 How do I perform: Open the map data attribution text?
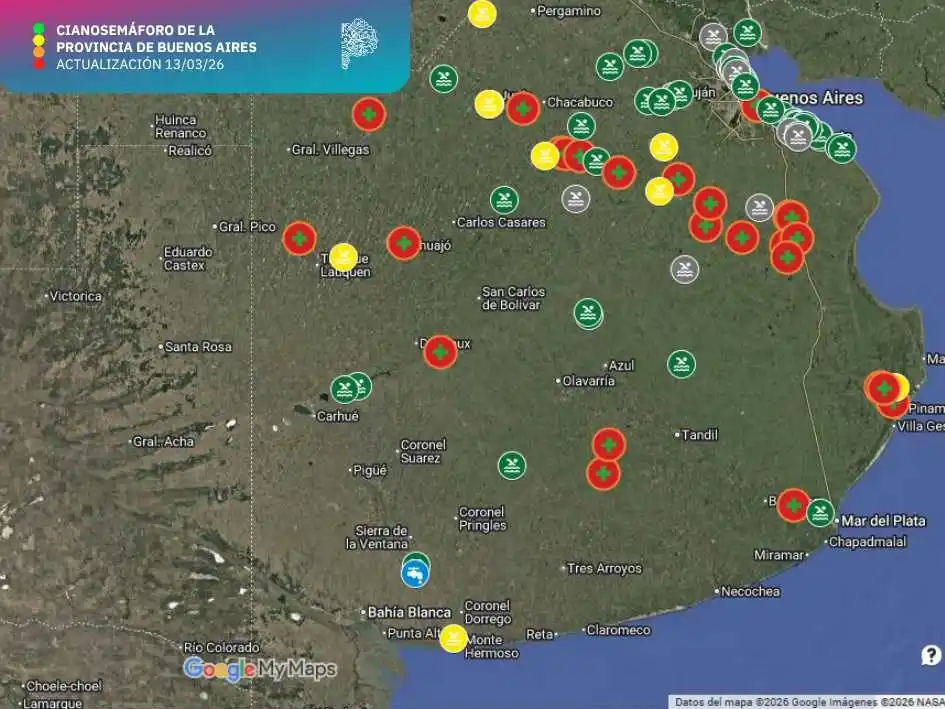tap(808, 702)
